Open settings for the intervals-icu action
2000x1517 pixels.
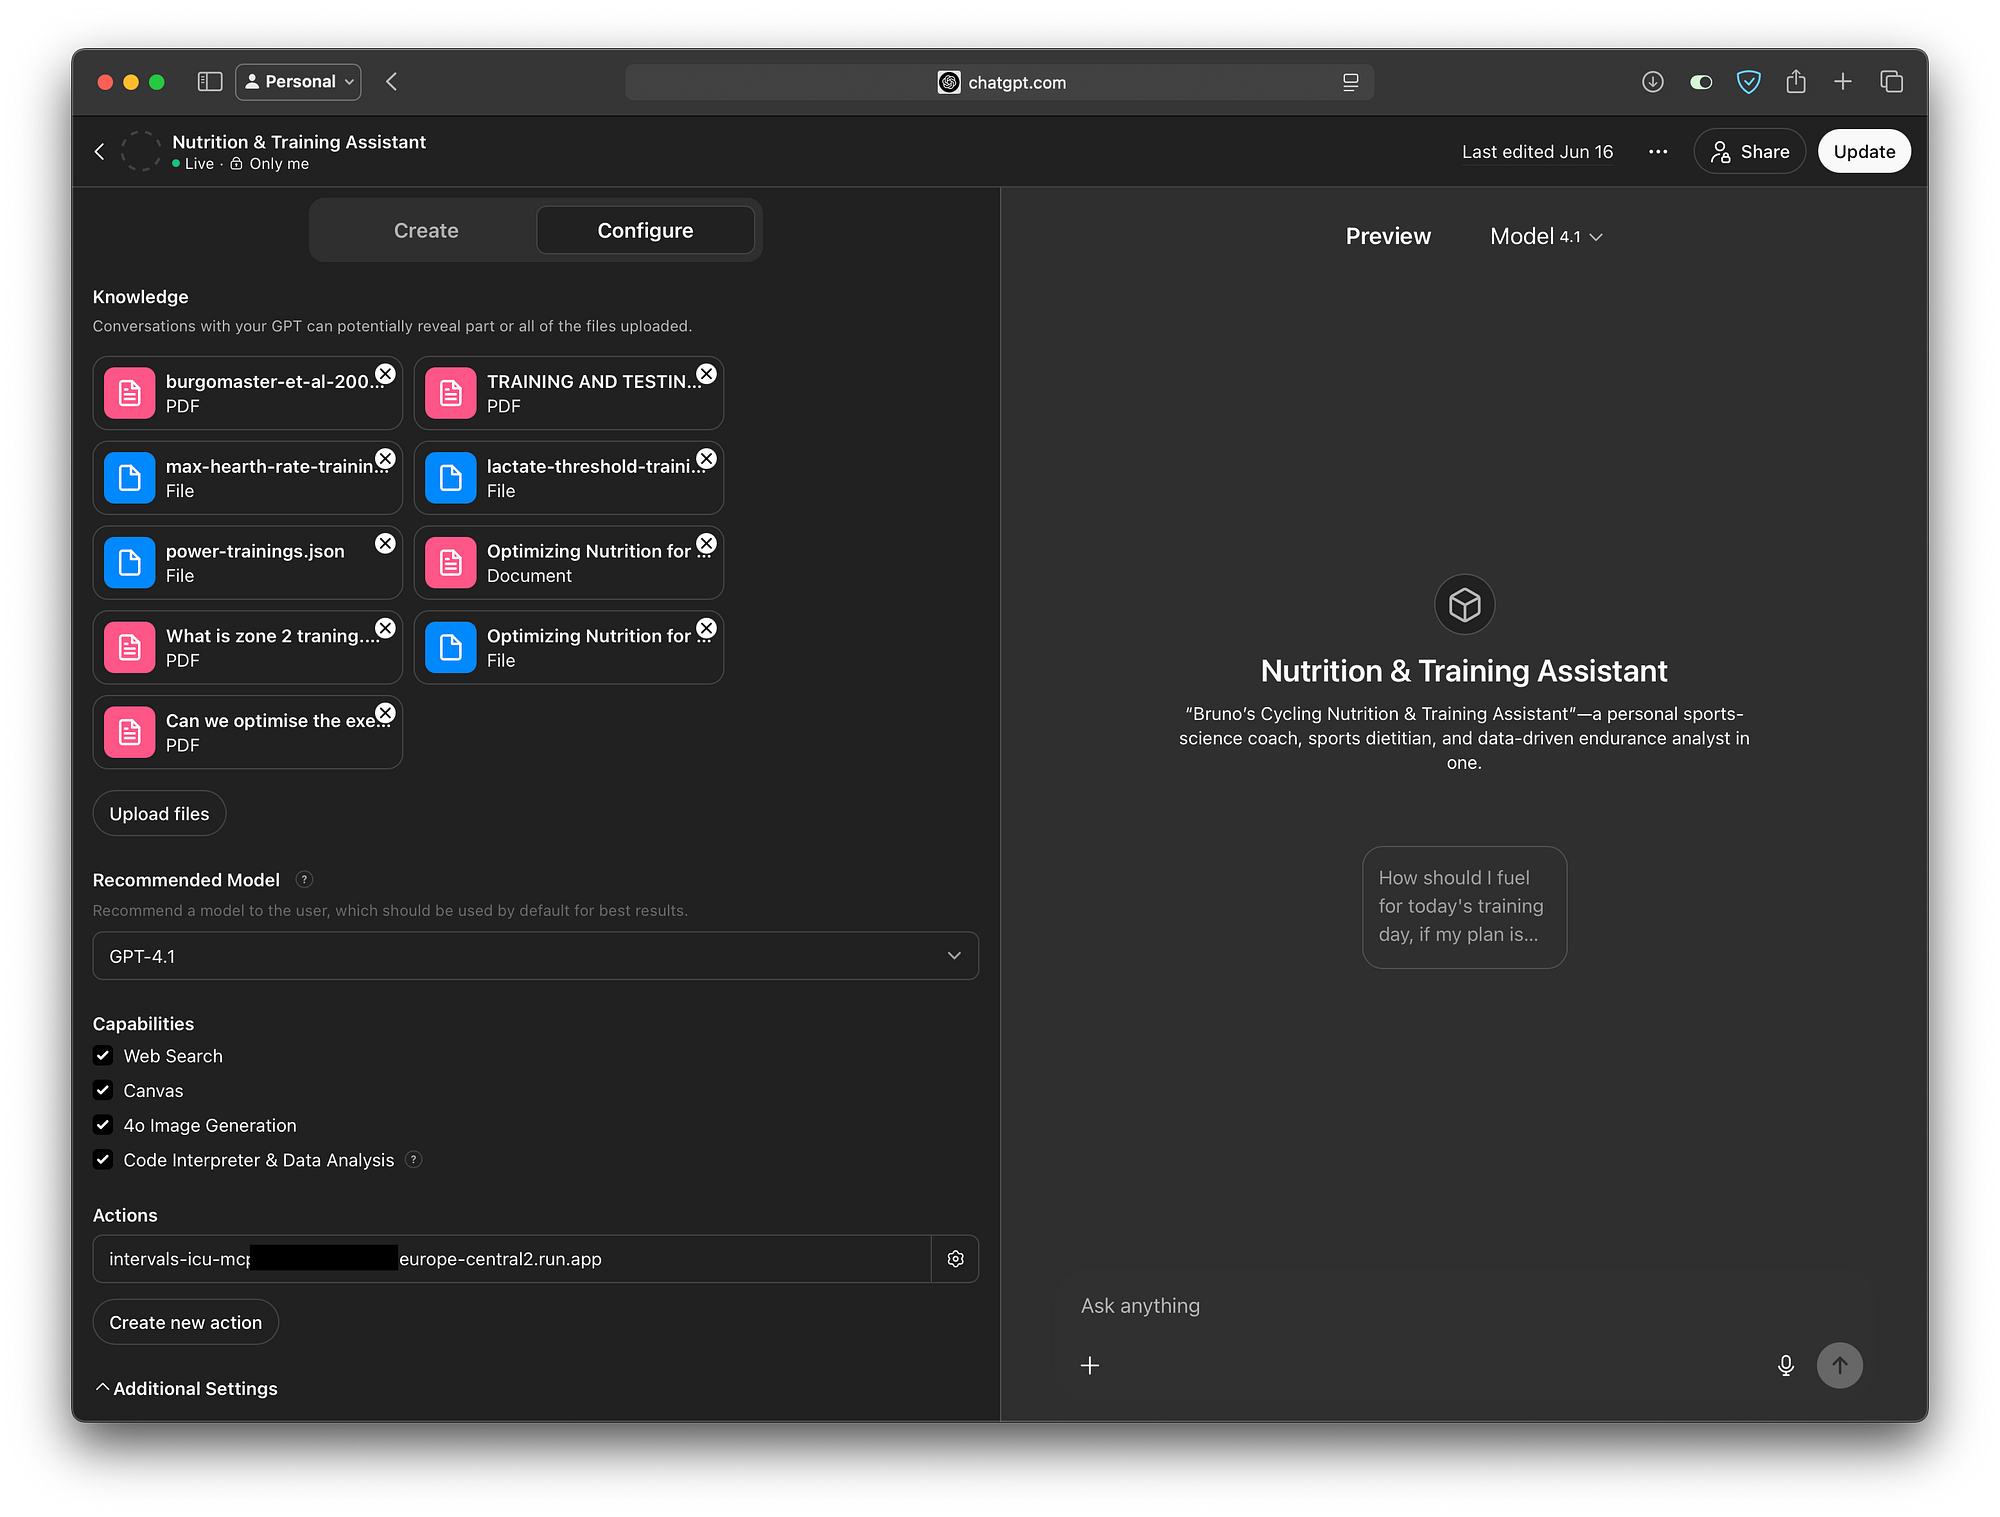coord(955,1258)
